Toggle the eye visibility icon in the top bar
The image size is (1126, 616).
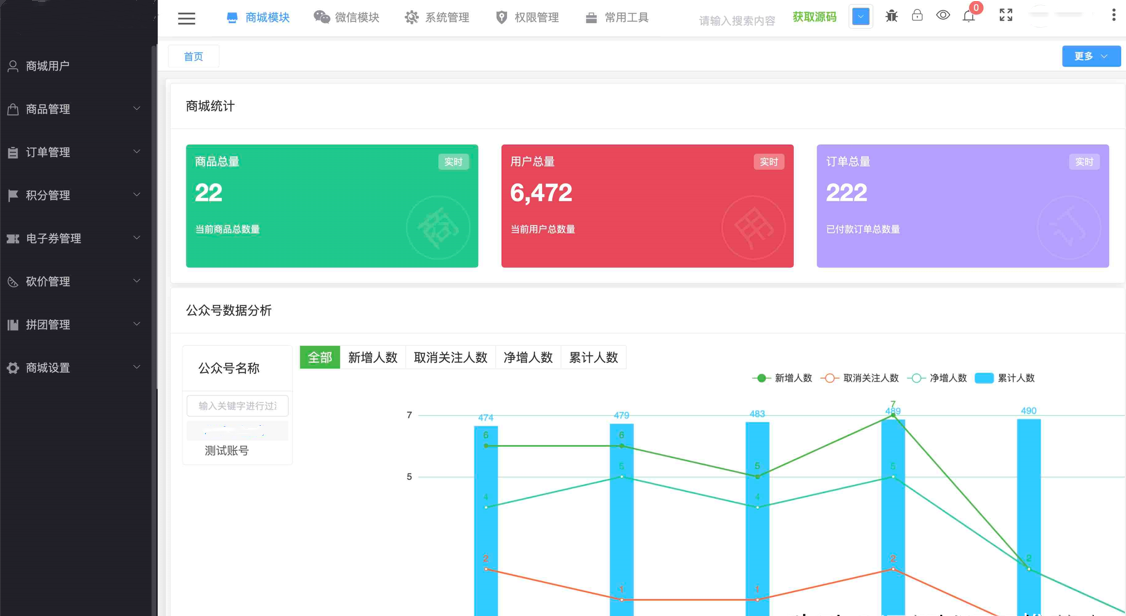point(943,15)
